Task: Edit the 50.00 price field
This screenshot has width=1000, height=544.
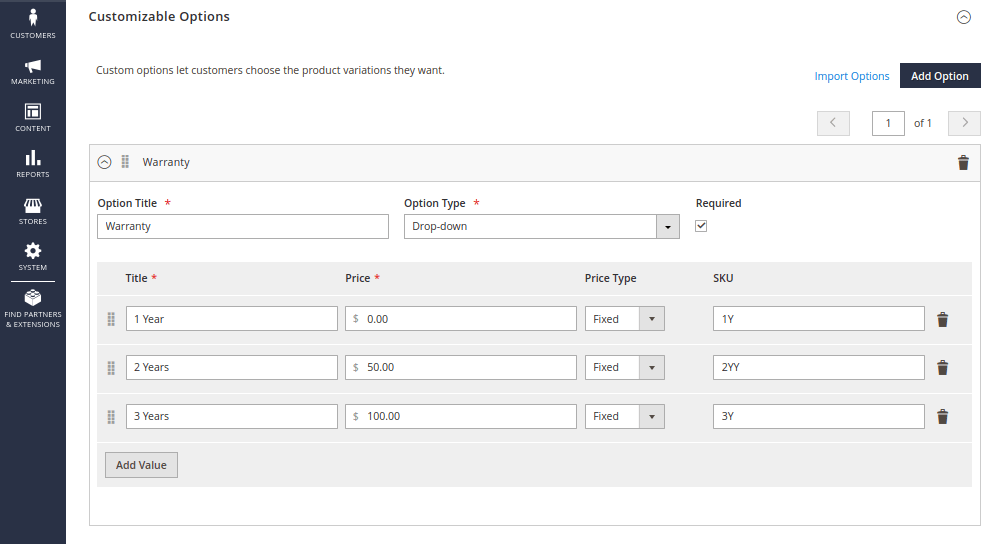Action: pos(461,367)
